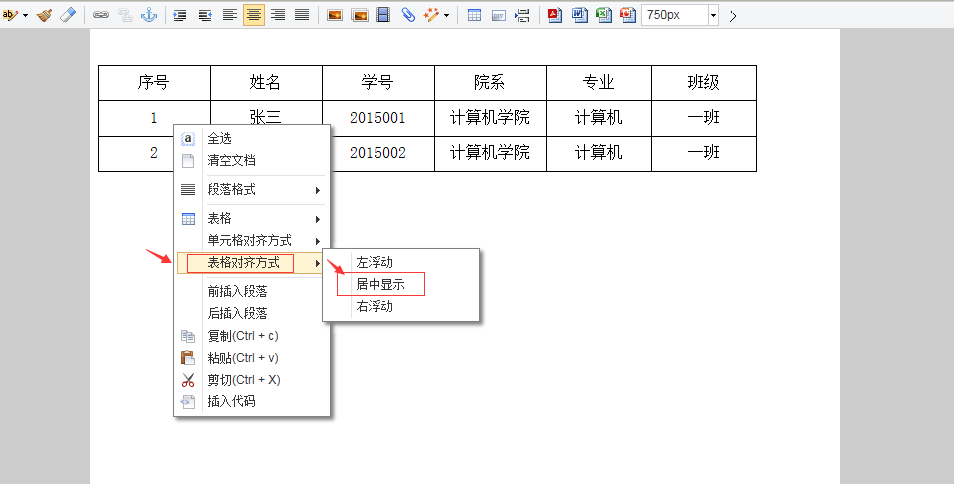
Task: Click the PDF import icon
Action: click(x=553, y=15)
